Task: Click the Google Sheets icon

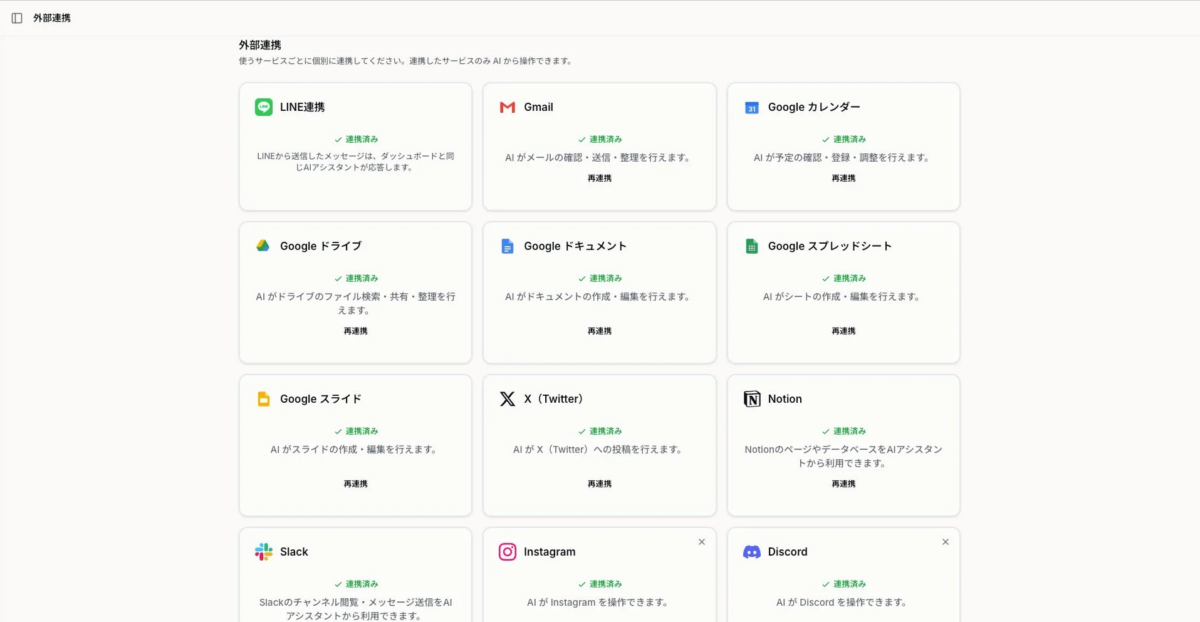Action: click(x=752, y=246)
